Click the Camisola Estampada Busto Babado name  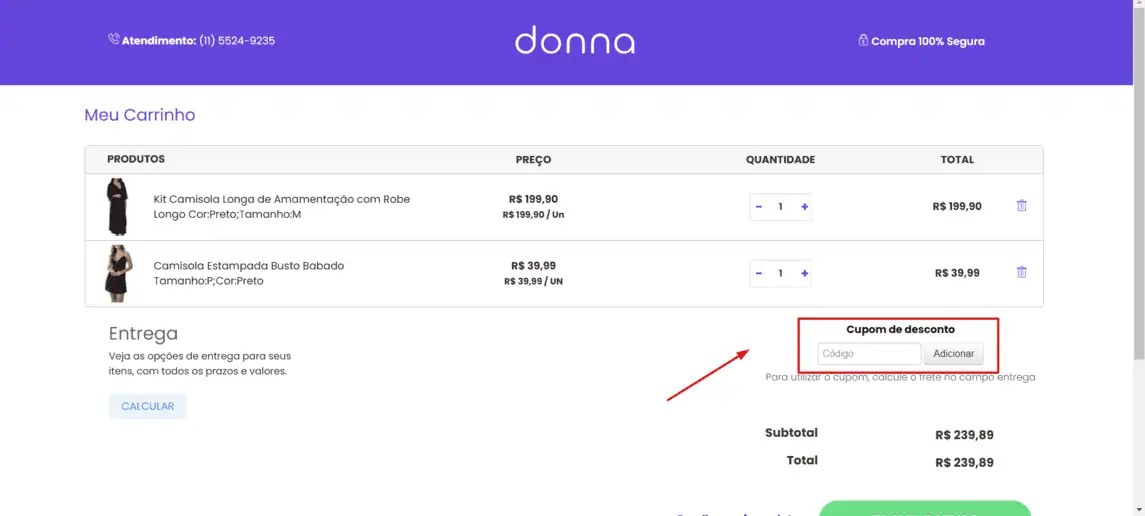tap(248, 273)
